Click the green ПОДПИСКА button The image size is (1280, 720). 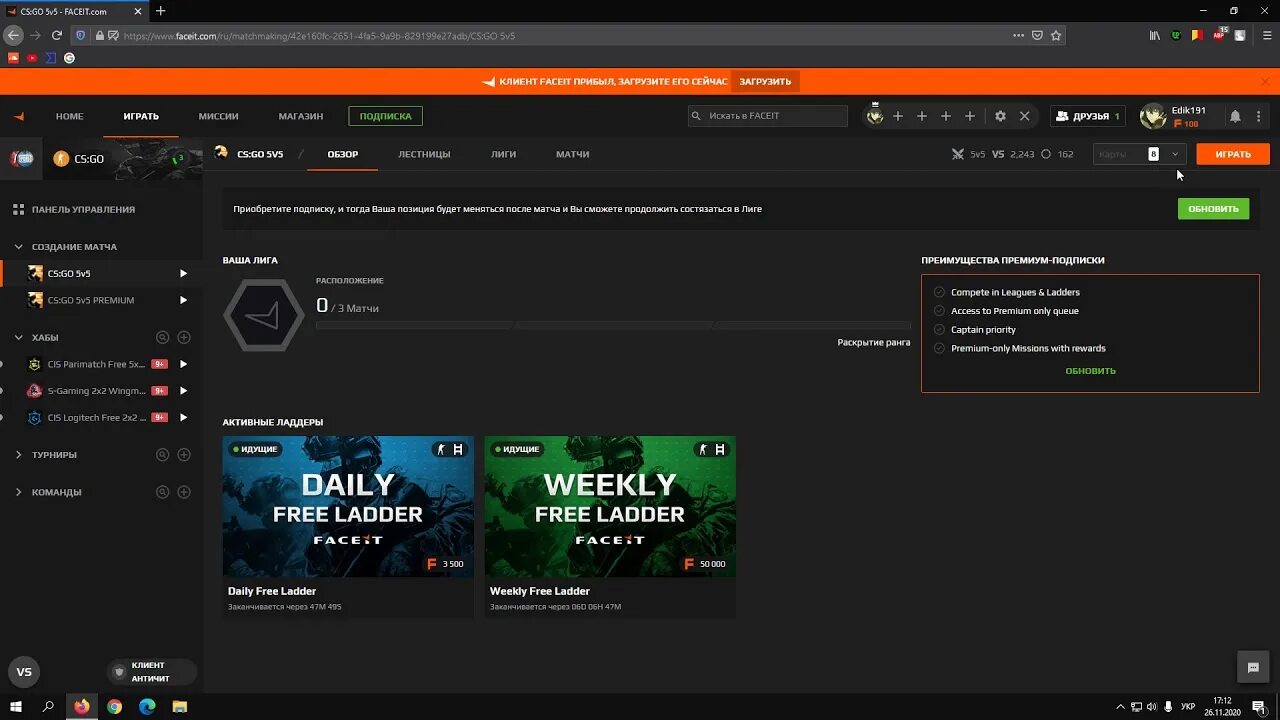(x=386, y=116)
